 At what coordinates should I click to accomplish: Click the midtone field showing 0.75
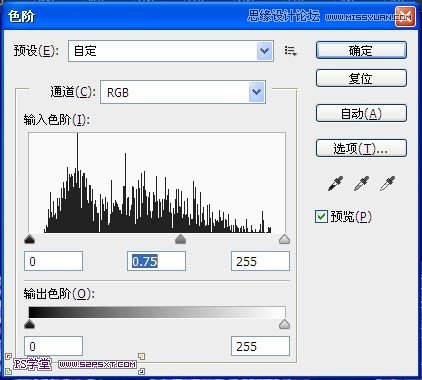tap(156, 261)
